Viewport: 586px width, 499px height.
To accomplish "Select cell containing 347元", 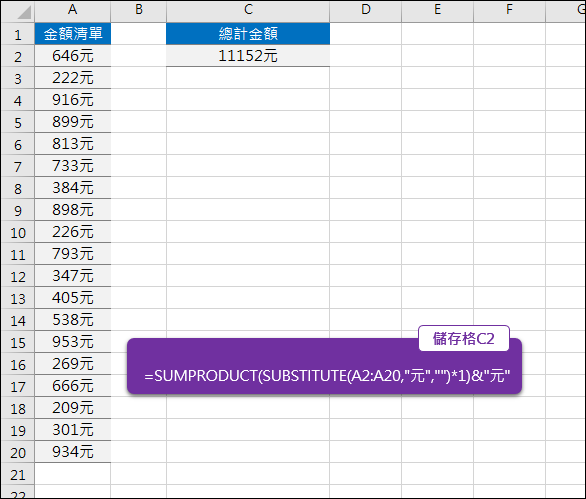I will point(73,276).
